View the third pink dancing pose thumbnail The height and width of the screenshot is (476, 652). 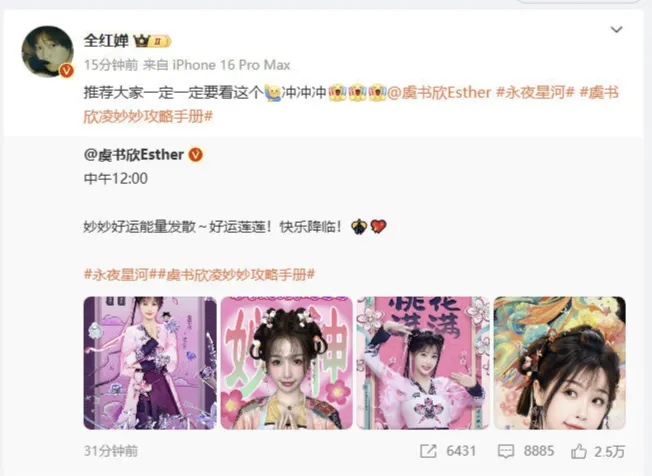[x=423, y=363]
